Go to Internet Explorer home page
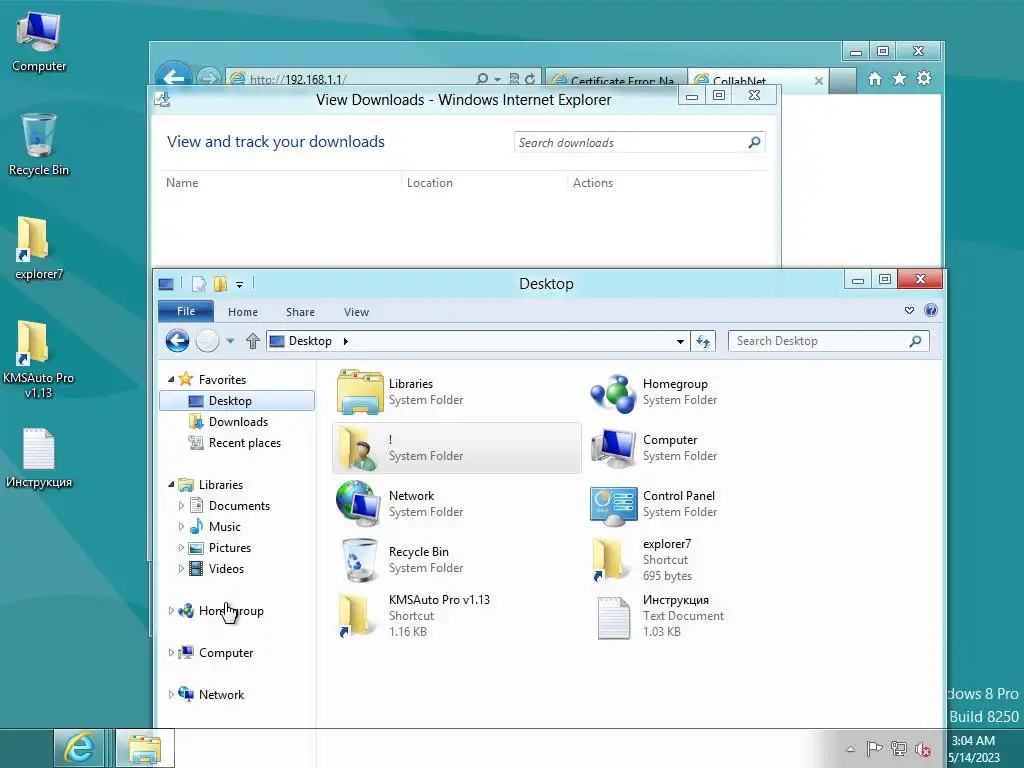 [x=874, y=79]
